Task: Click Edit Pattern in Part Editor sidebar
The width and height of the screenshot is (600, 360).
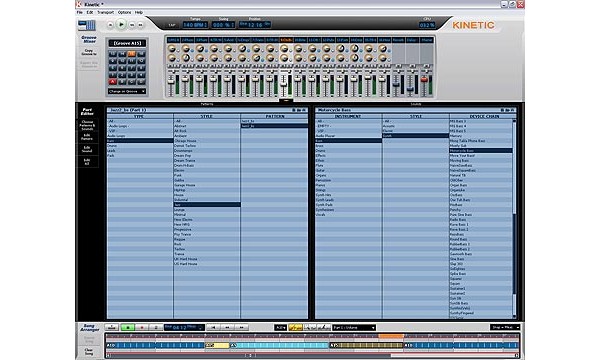Action: pyautogui.click(x=87, y=137)
